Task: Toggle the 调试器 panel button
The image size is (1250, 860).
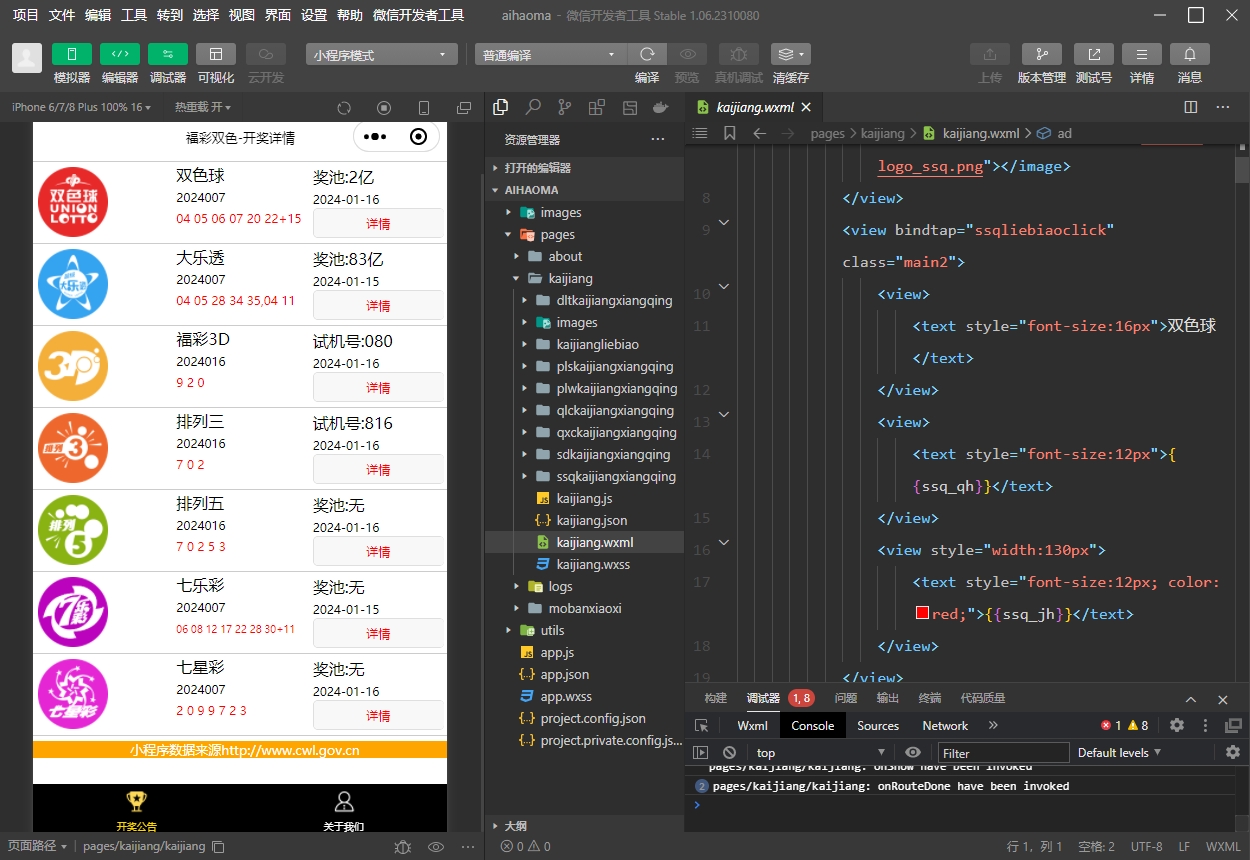Action: pos(168,54)
